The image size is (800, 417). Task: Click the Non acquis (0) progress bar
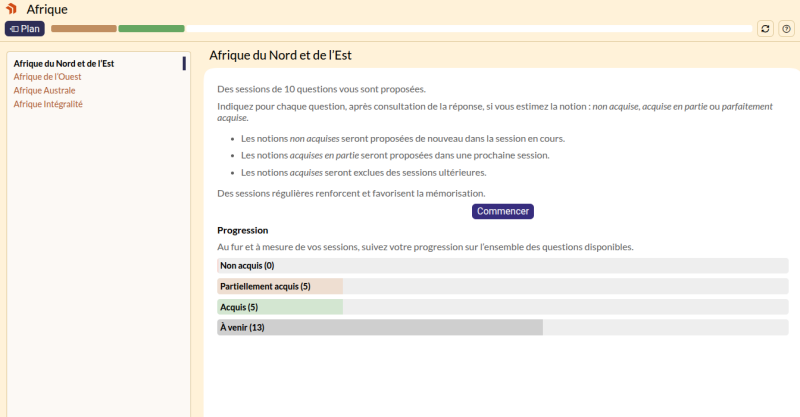tap(503, 265)
